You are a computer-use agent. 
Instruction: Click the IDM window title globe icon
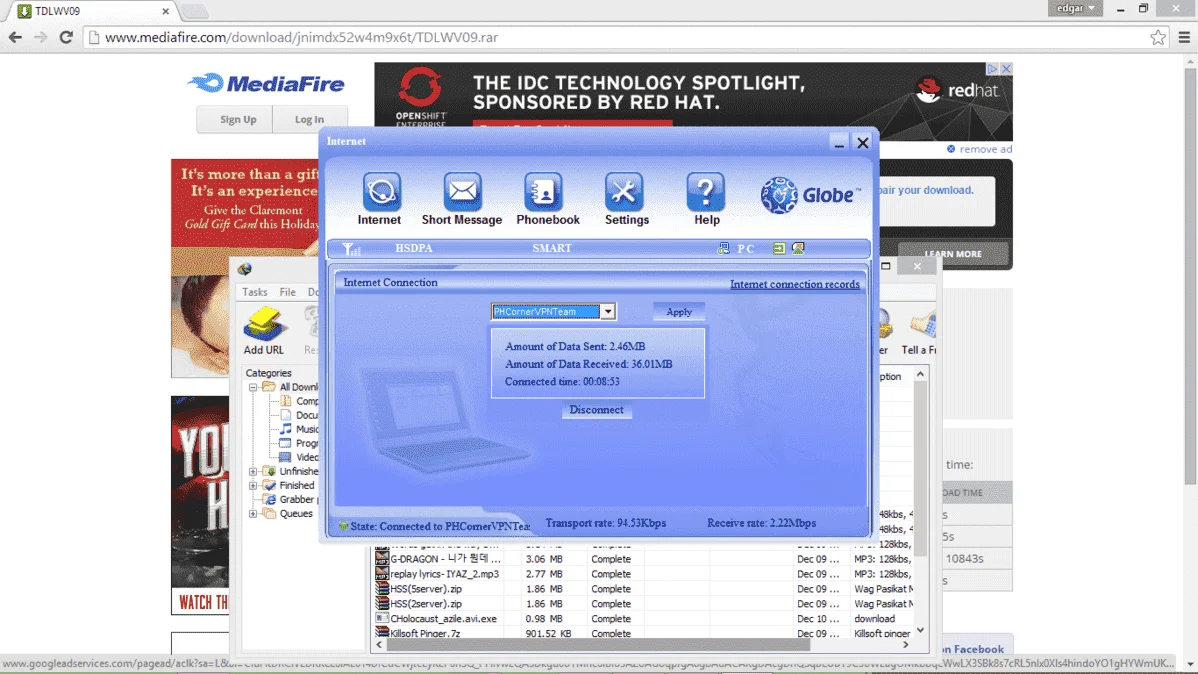click(244, 269)
